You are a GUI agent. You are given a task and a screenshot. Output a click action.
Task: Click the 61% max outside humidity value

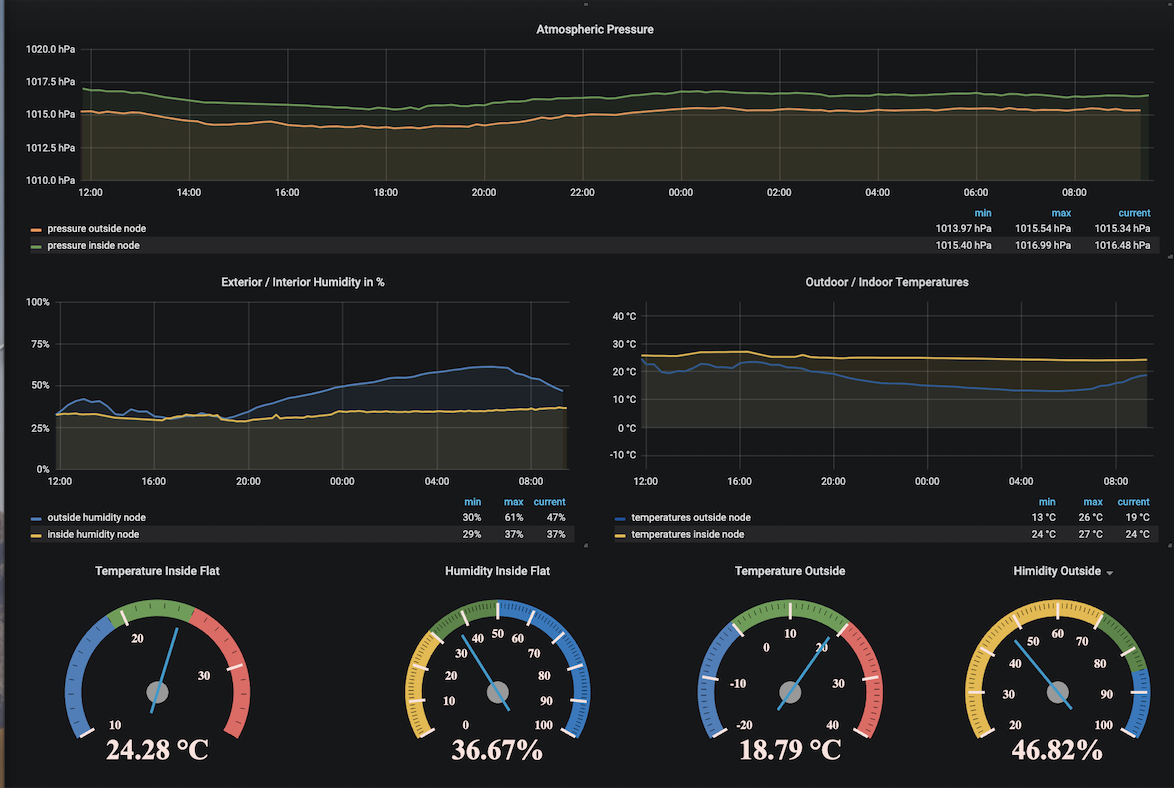[x=514, y=518]
